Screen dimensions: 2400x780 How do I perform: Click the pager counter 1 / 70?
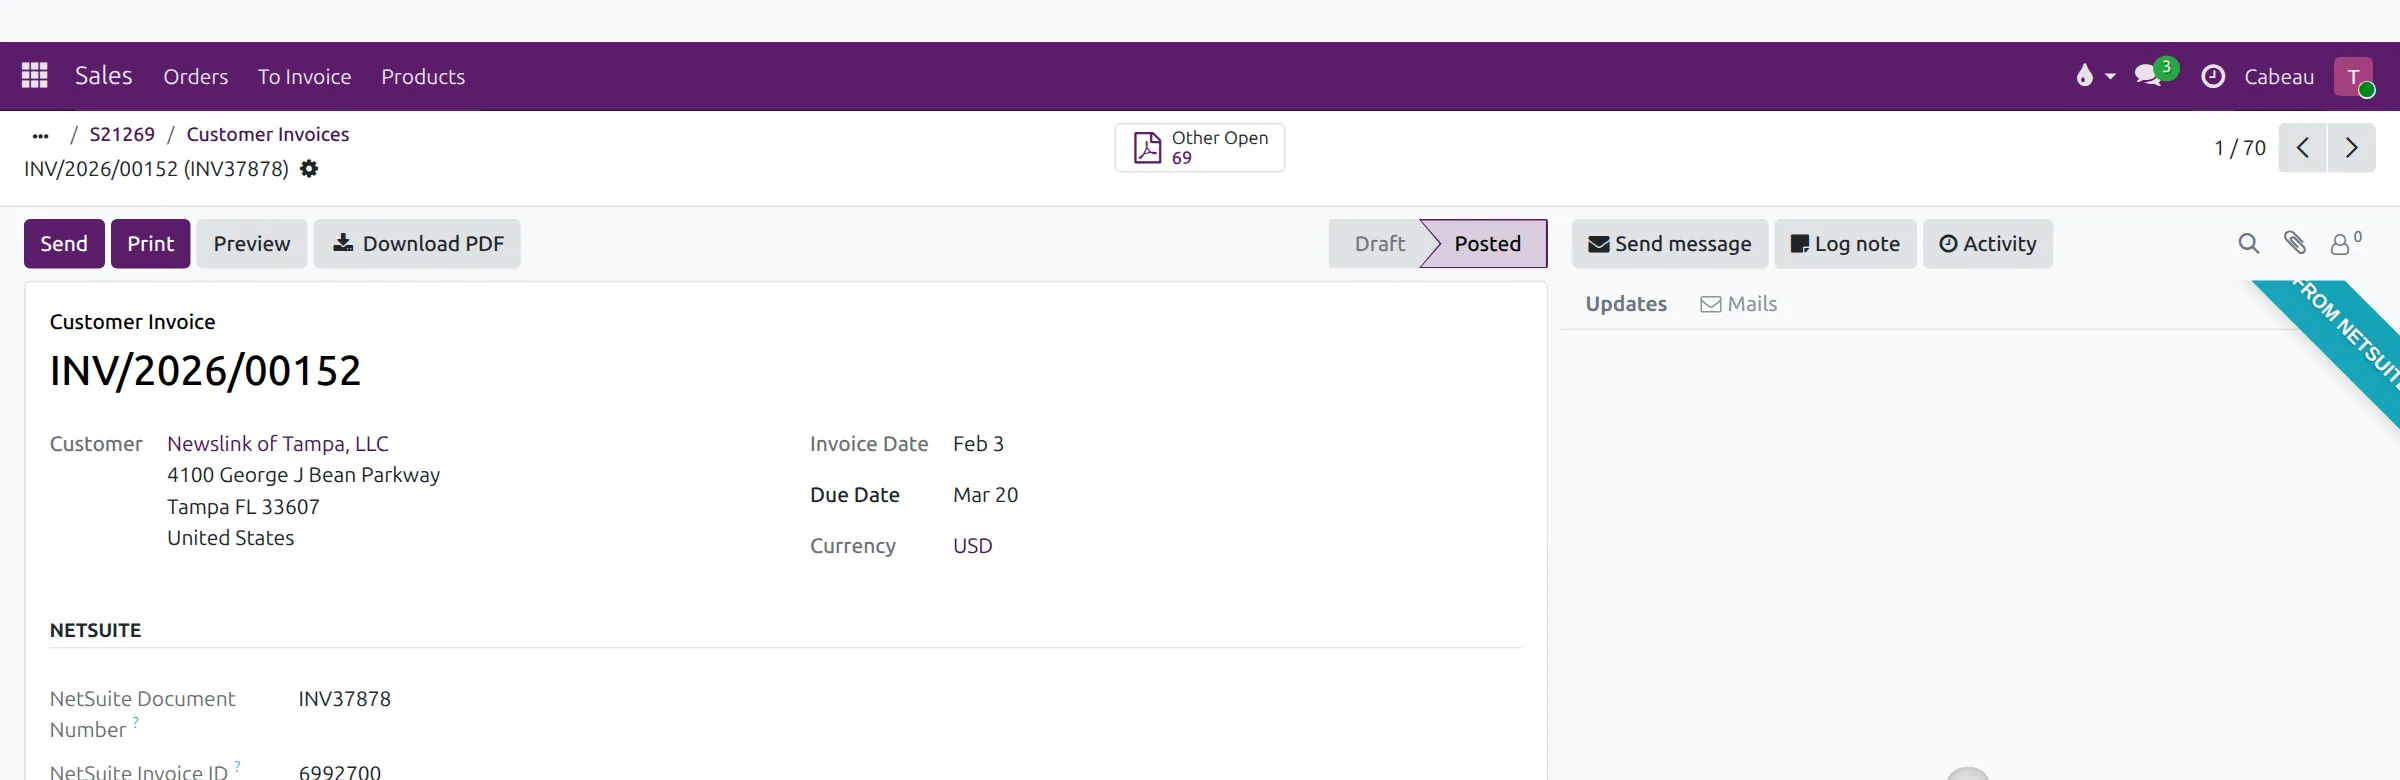pos(2240,148)
